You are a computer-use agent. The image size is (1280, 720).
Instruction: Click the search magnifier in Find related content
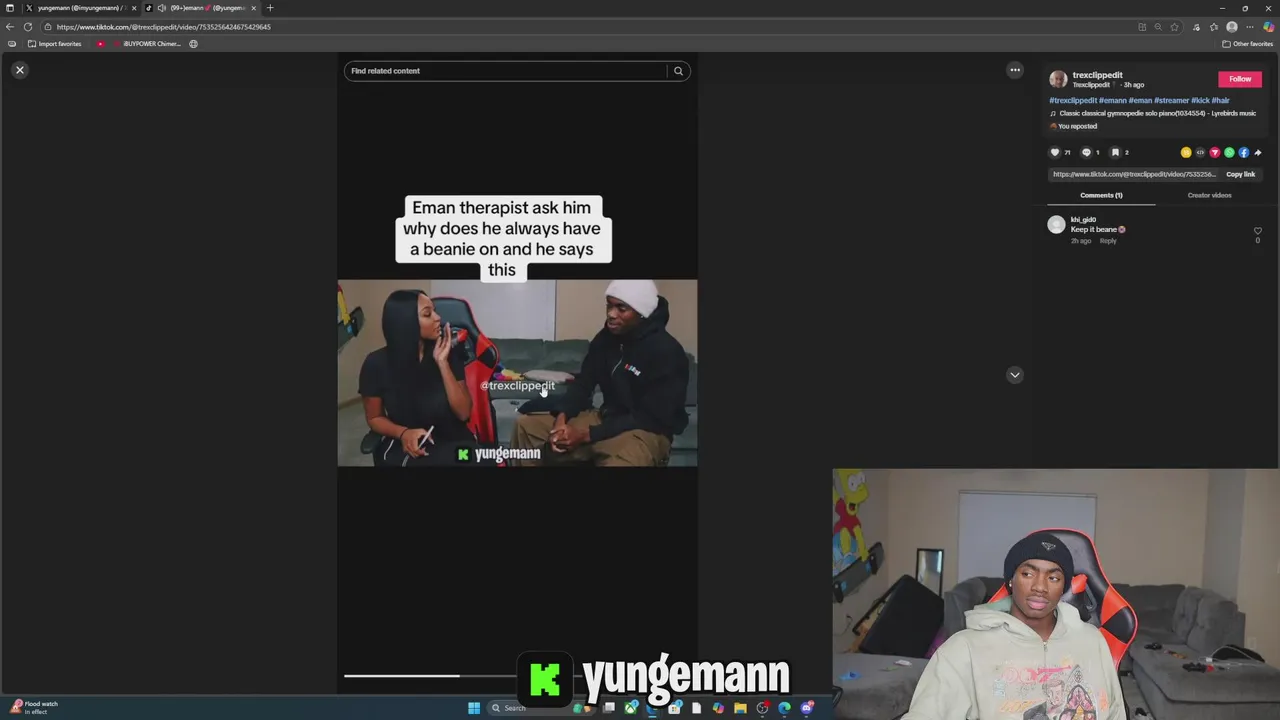pos(678,71)
